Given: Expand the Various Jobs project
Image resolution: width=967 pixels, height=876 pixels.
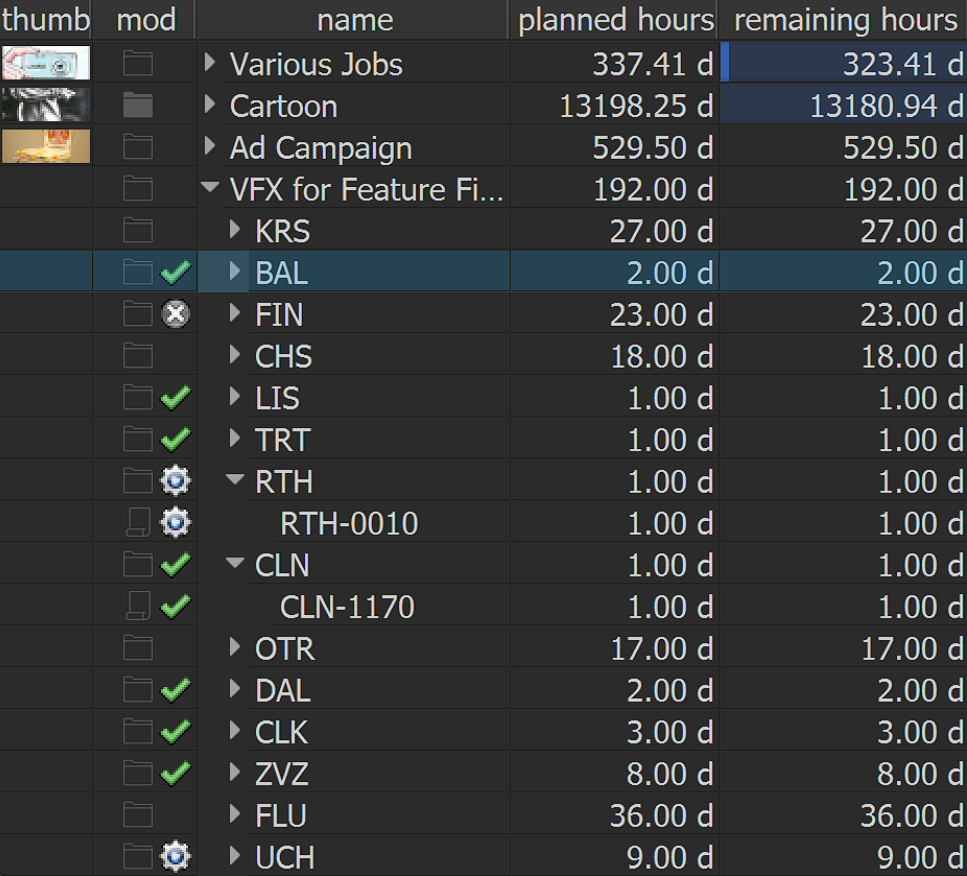Looking at the screenshot, I should point(210,62).
